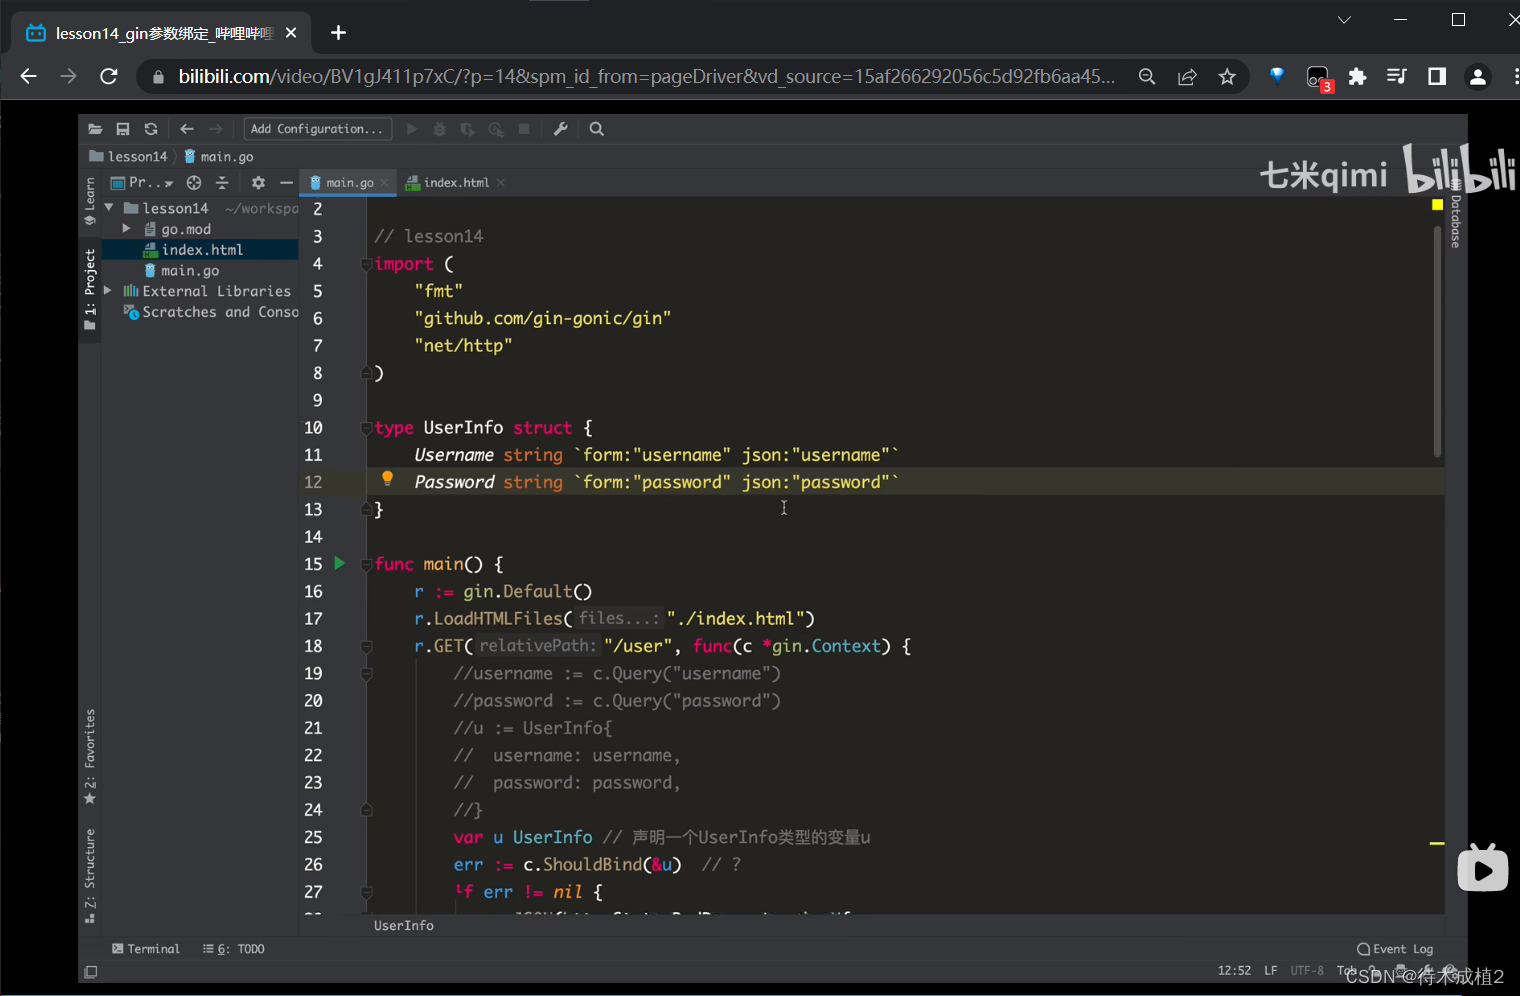The height and width of the screenshot is (996, 1520).
Task: Collapse the lesson14 project folder
Action: (108, 208)
